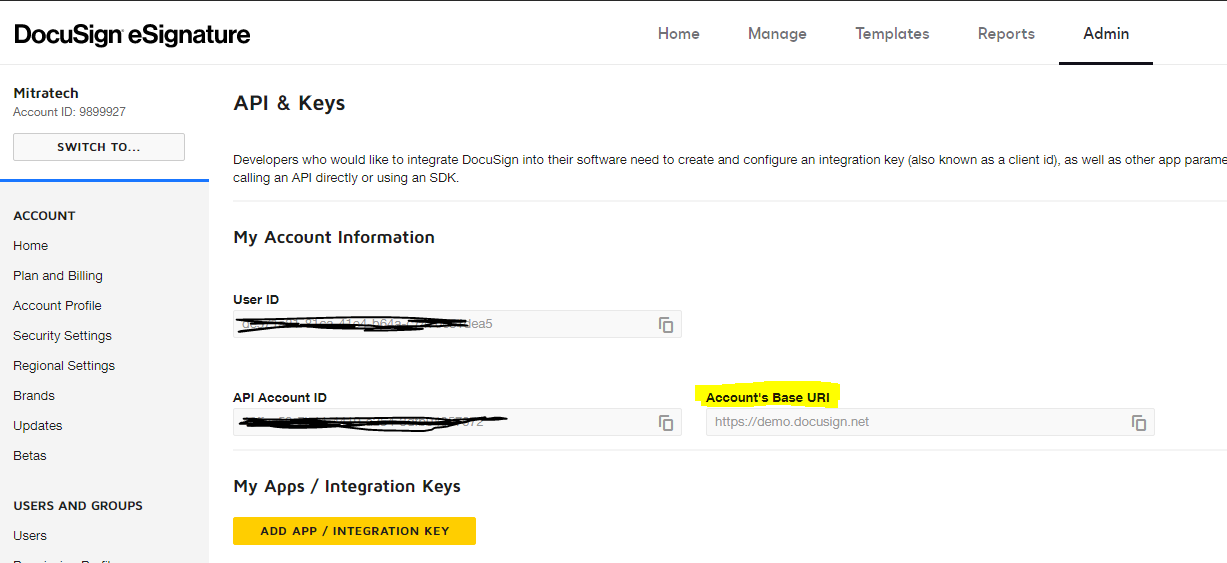
Task: Click My Apps / Integration Keys heading
Action: point(347,486)
